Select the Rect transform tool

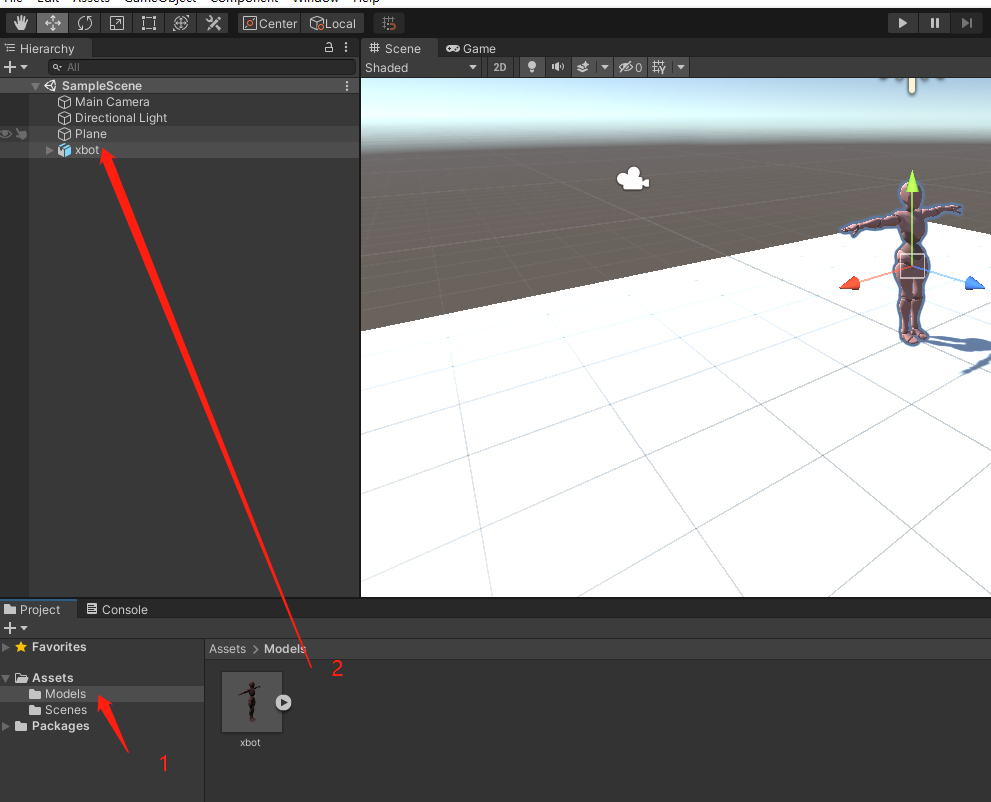click(149, 23)
